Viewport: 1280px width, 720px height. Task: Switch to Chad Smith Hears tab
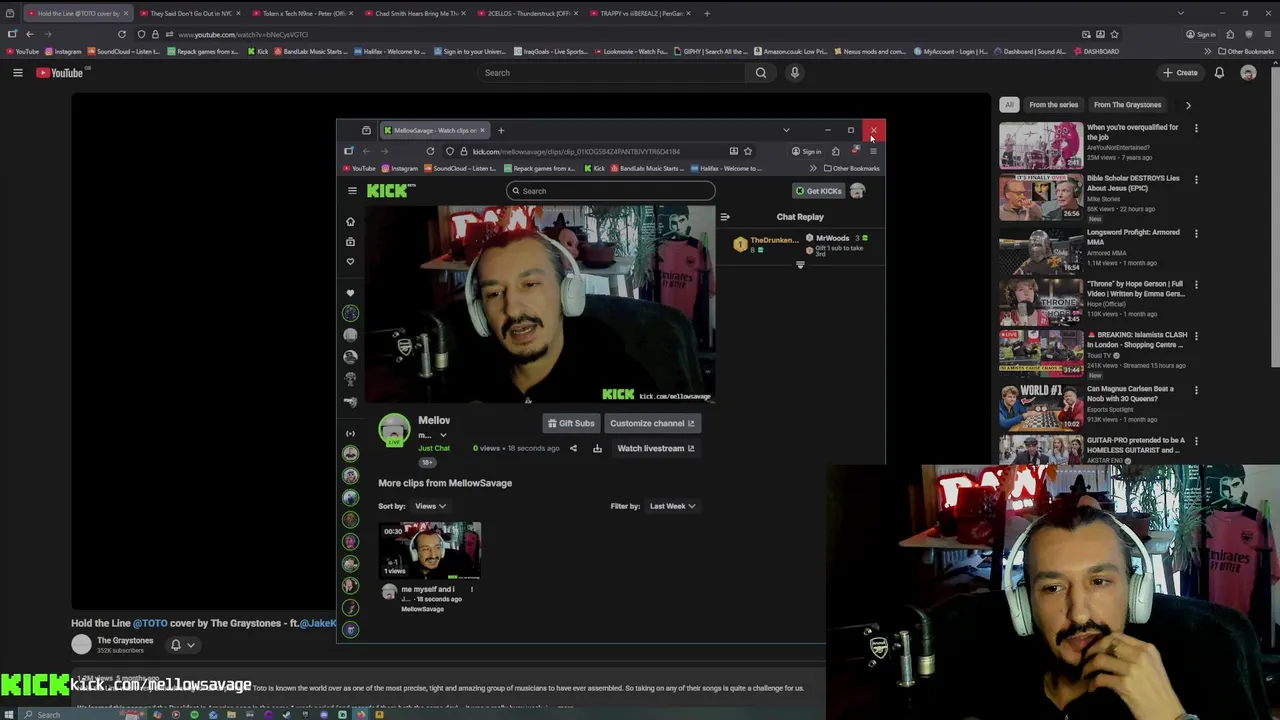click(416, 14)
